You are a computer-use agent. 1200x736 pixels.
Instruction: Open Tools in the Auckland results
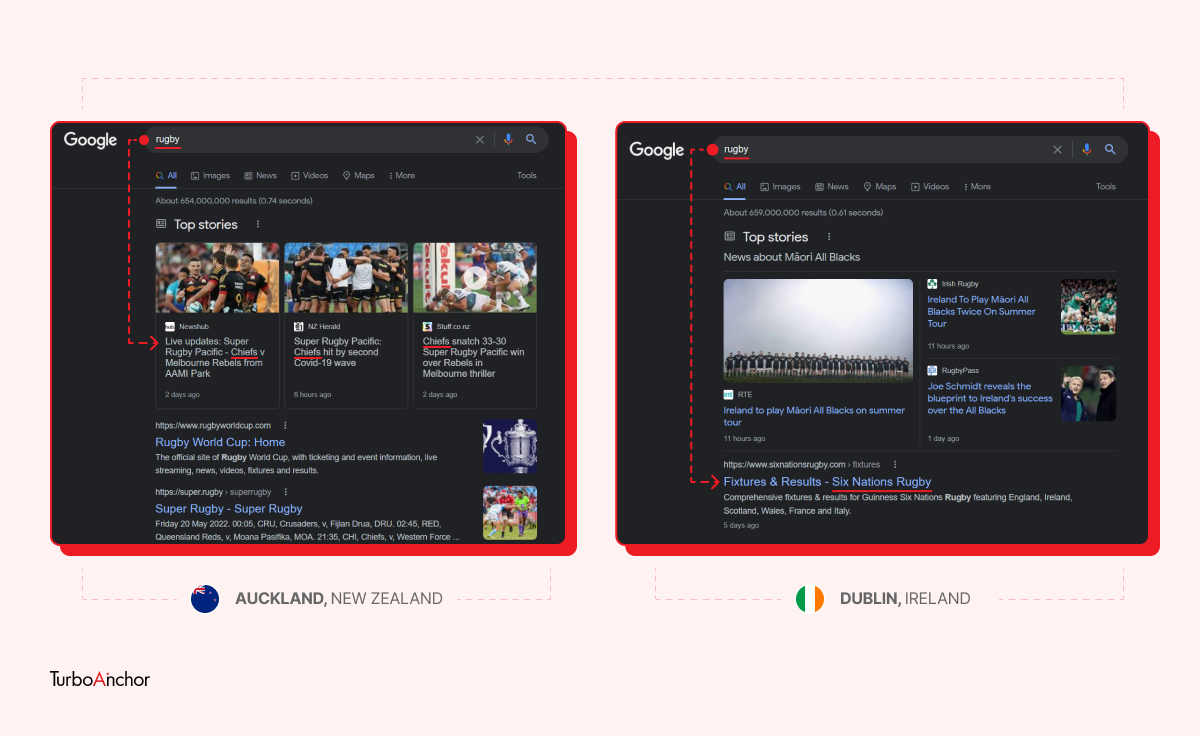tap(527, 176)
